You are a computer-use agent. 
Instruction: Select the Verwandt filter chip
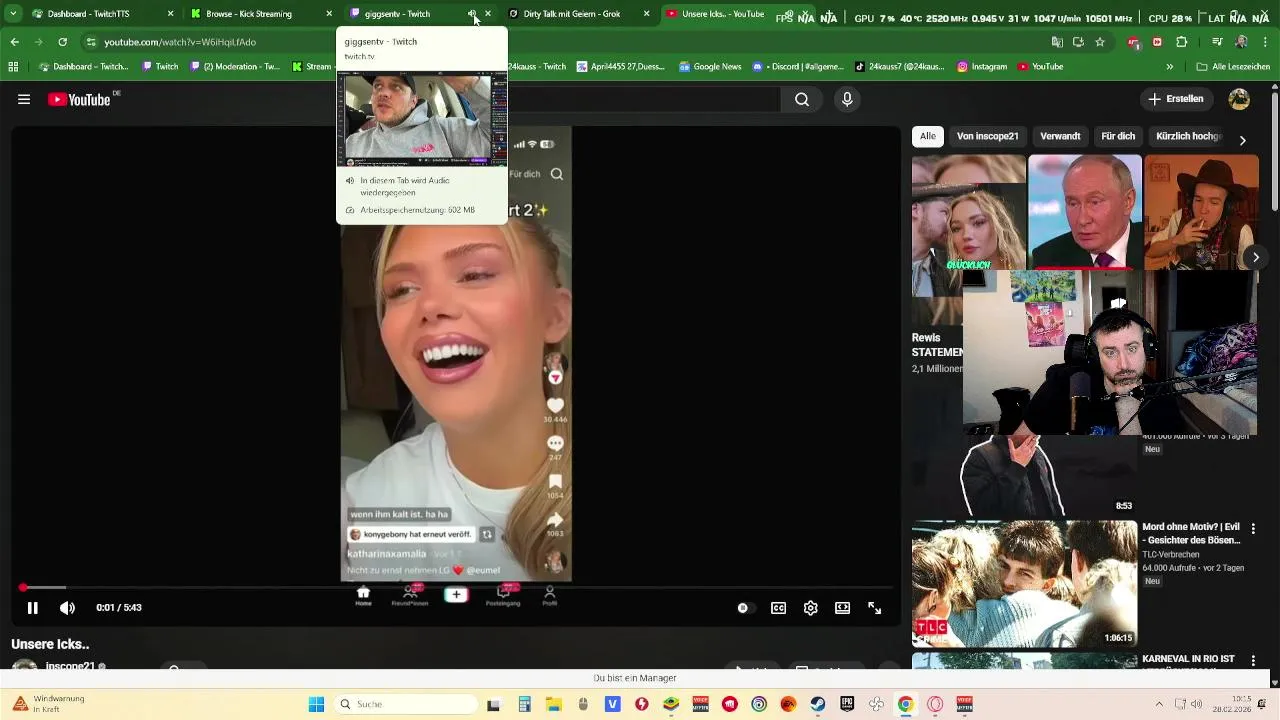(x=1060, y=136)
